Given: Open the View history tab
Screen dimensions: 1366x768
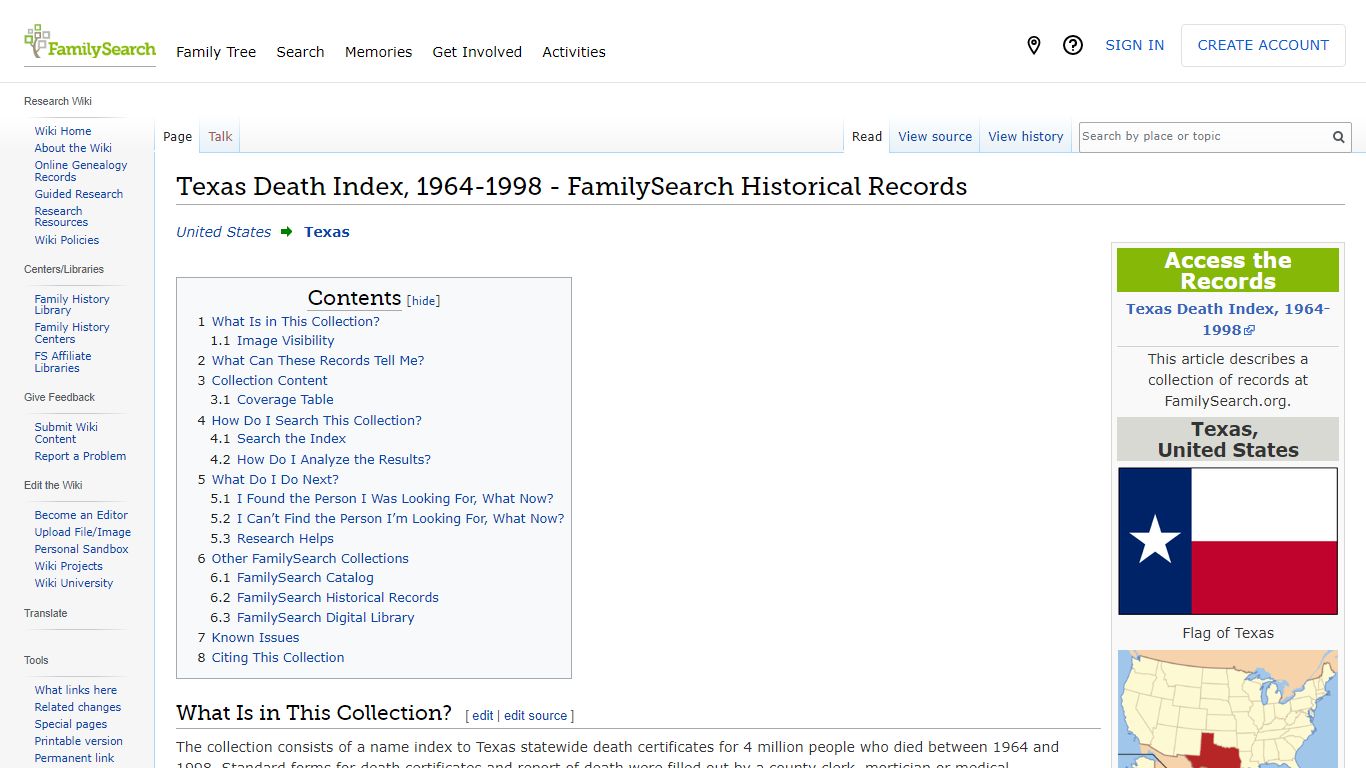Looking at the screenshot, I should click(x=1026, y=137).
